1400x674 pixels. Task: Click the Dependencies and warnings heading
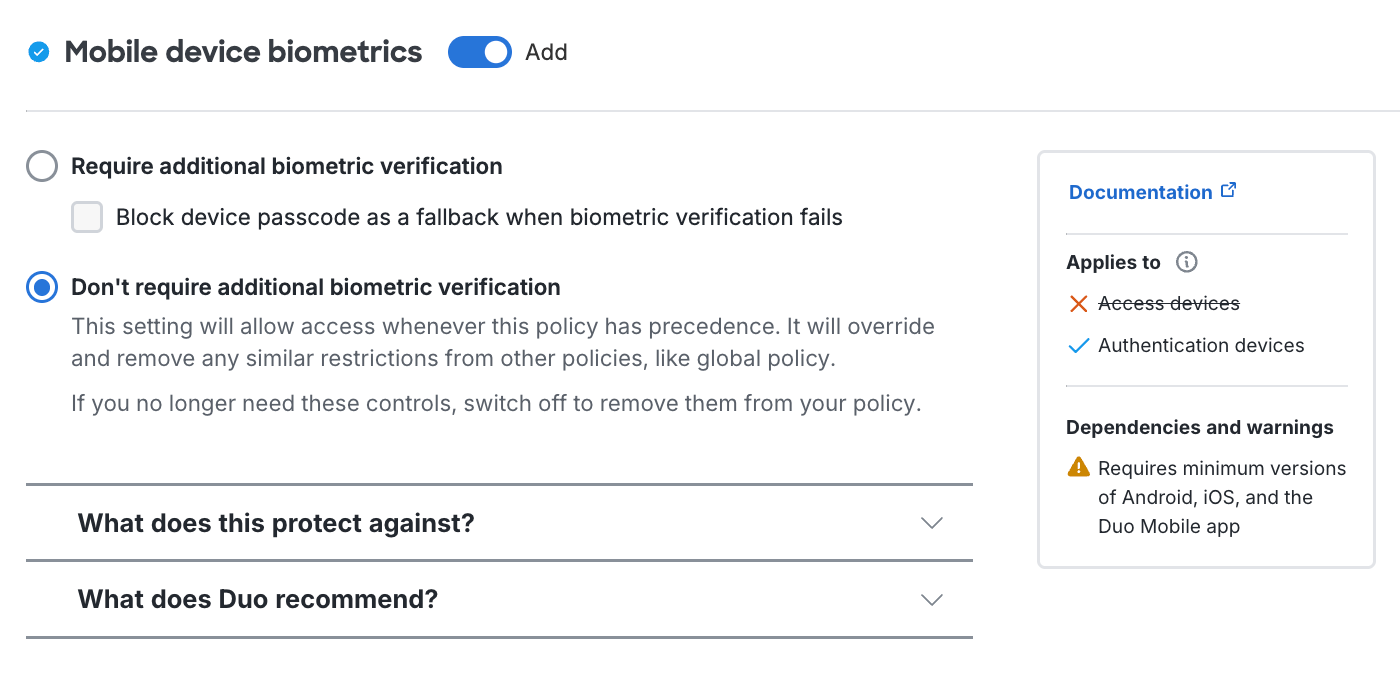1199,427
